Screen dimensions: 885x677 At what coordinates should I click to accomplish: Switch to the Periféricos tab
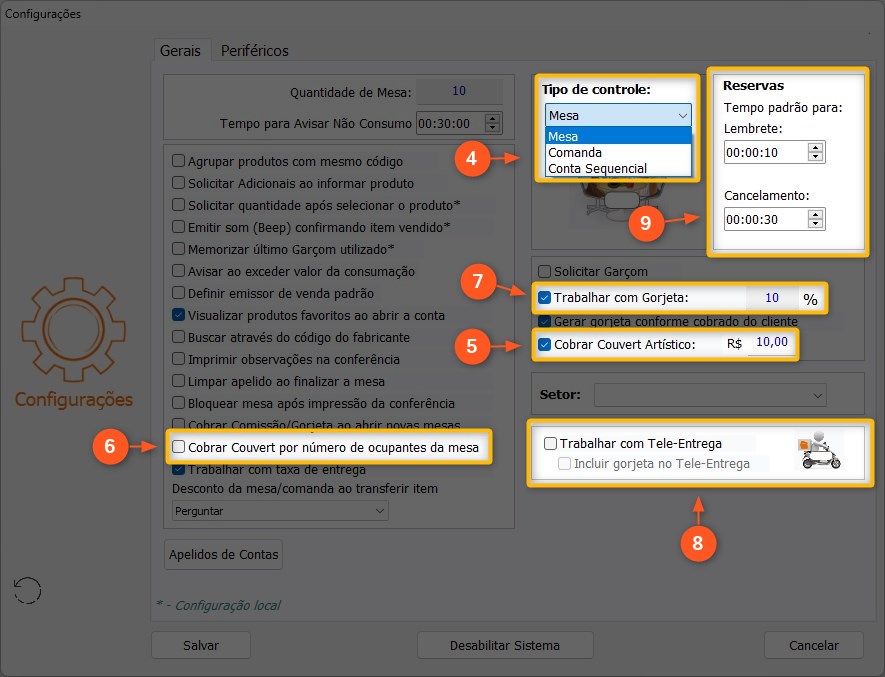coord(254,50)
